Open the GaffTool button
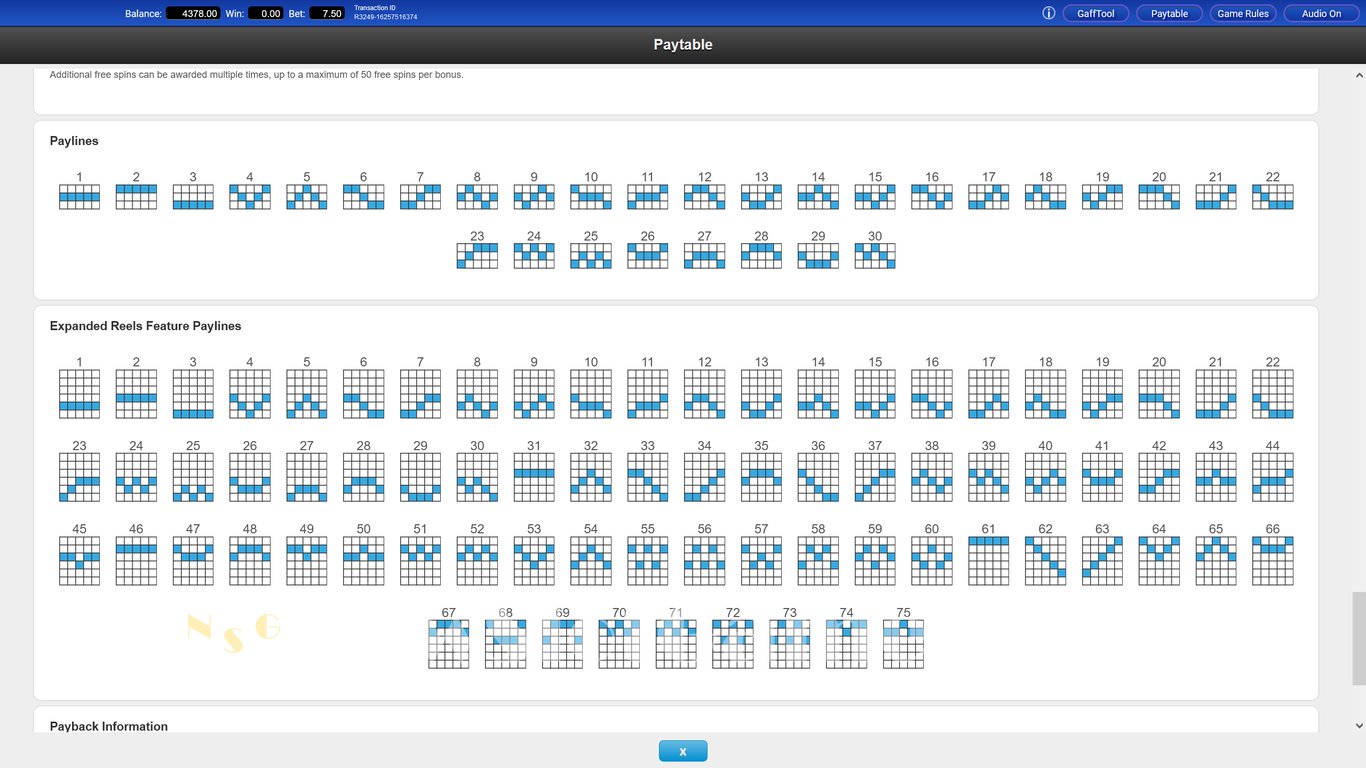 (x=1096, y=13)
